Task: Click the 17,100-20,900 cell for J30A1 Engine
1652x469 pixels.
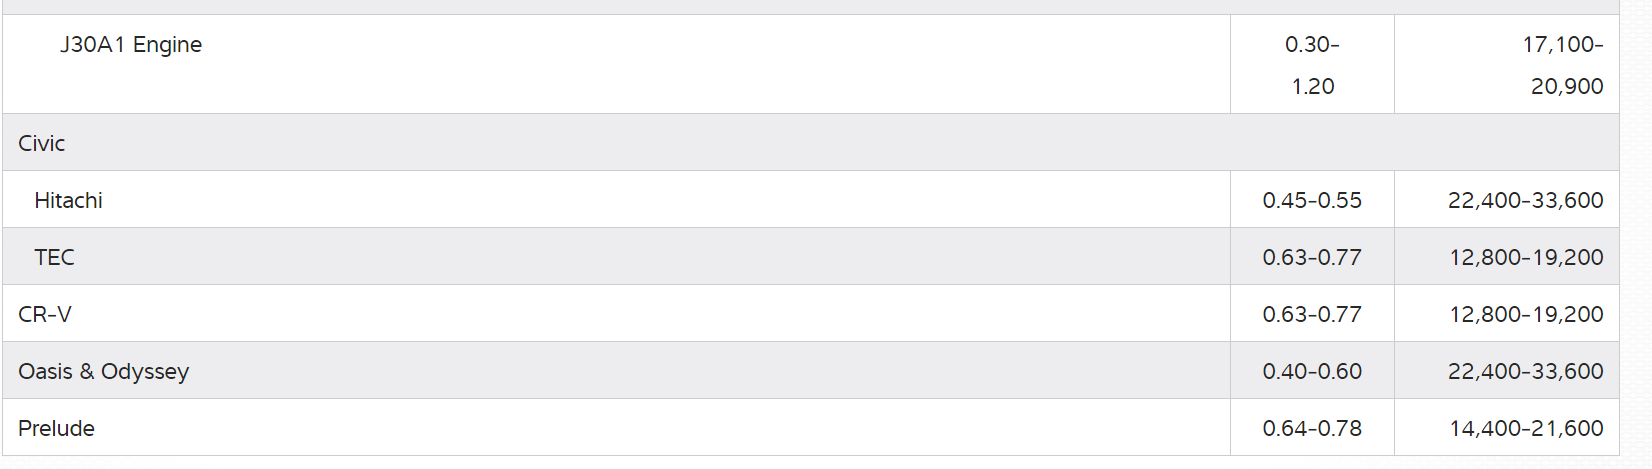Action: [x=1564, y=65]
